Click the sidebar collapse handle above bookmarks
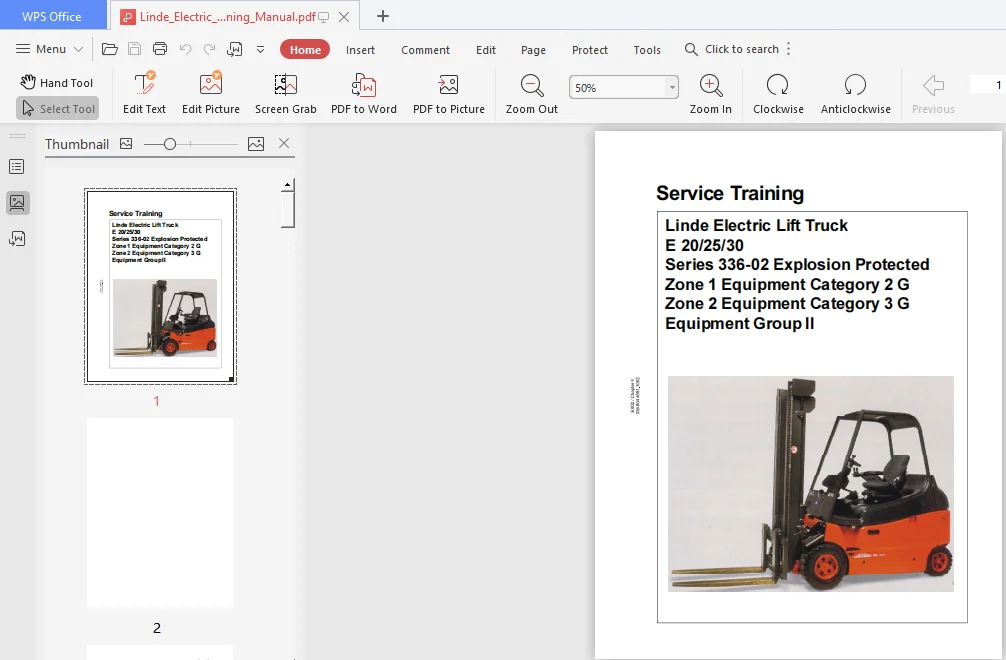 (18, 136)
